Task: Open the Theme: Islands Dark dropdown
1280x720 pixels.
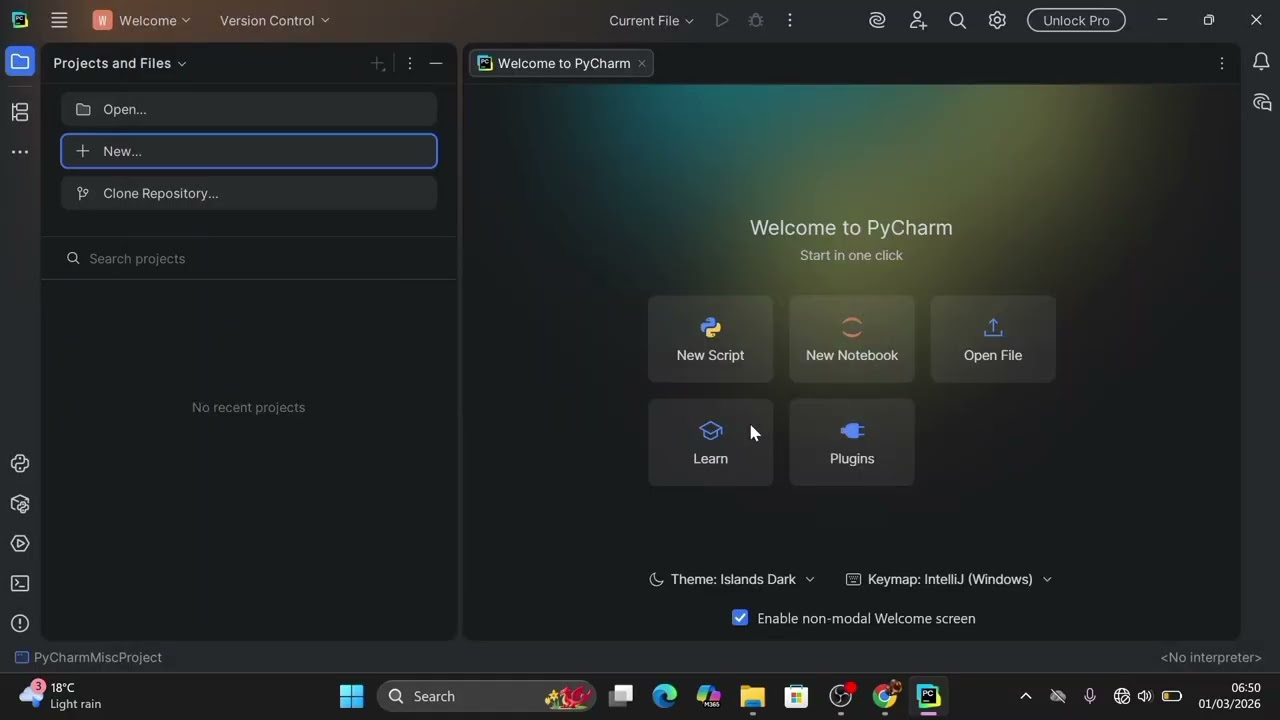Action: click(732, 579)
